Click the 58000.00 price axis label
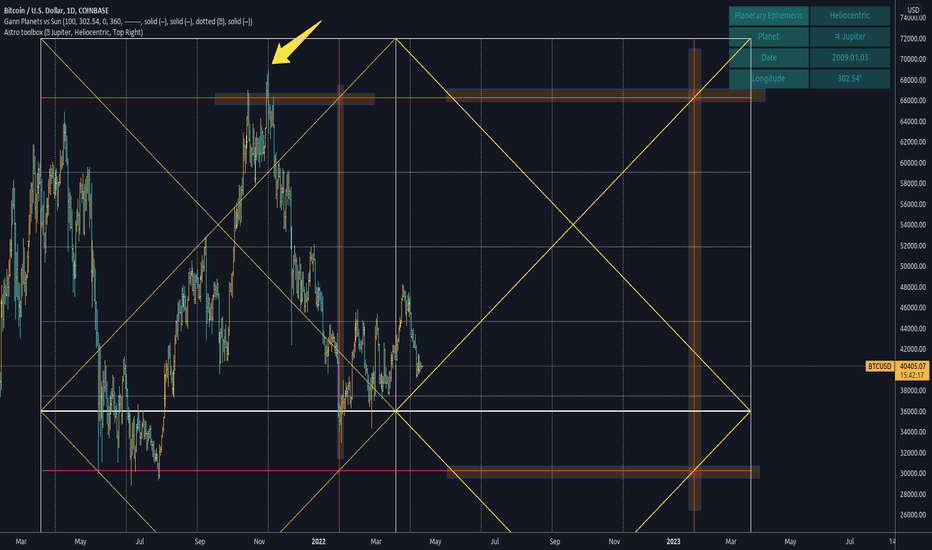Image resolution: width=932 pixels, height=550 pixels. [913, 184]
